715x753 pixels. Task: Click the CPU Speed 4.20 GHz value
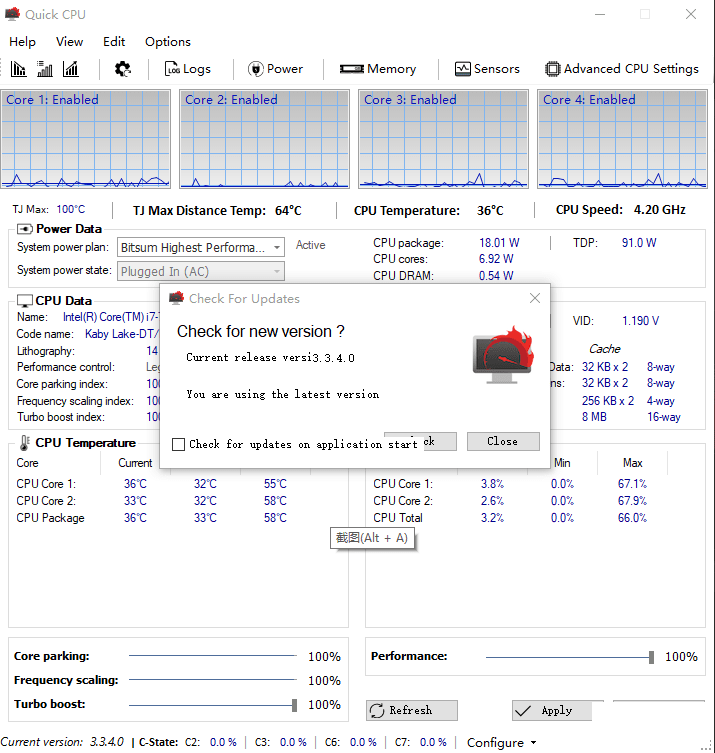point(660,210)
